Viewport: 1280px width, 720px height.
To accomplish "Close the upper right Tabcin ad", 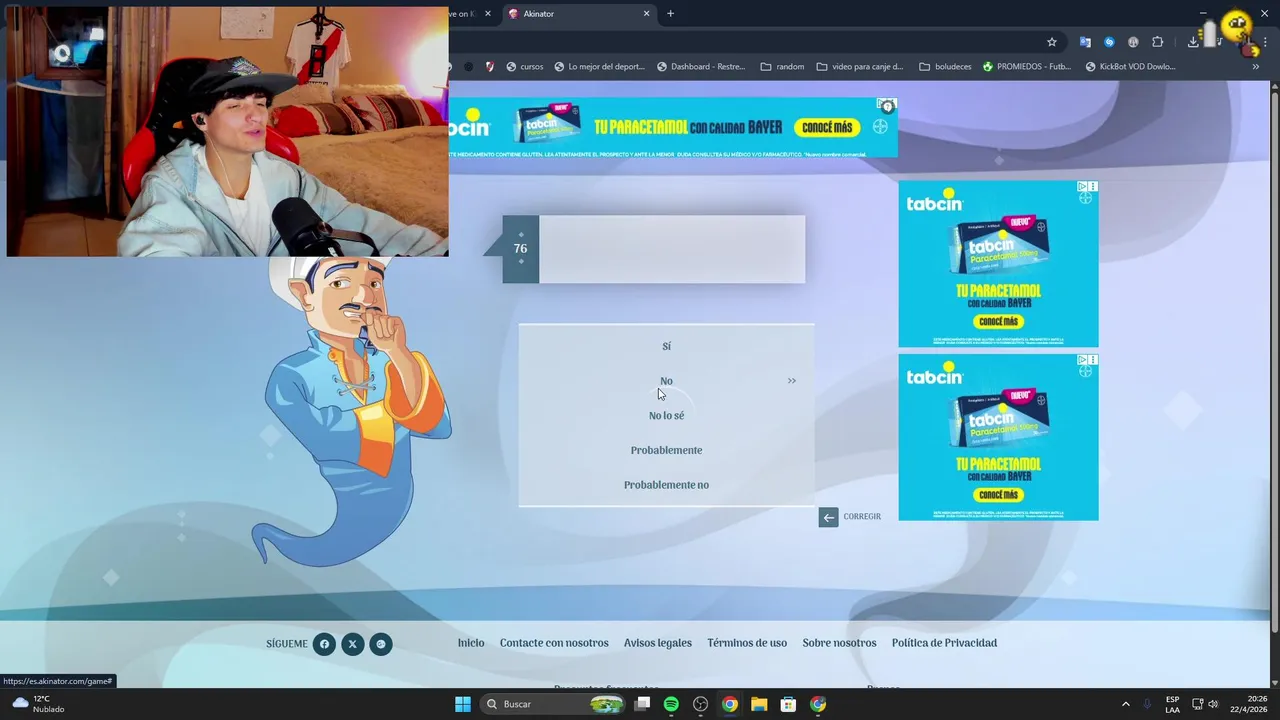I will pos(1093,187).
